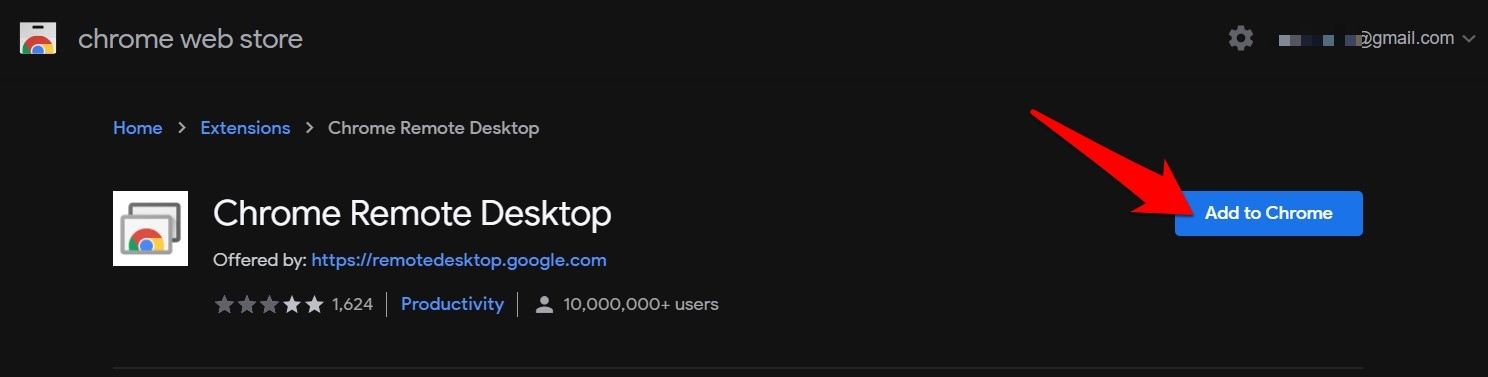This screenshot has height=377, width=1488.
Task: Select the Chrome Remote Desktop breadcrumb text
Action: click(x=434, y=128)
